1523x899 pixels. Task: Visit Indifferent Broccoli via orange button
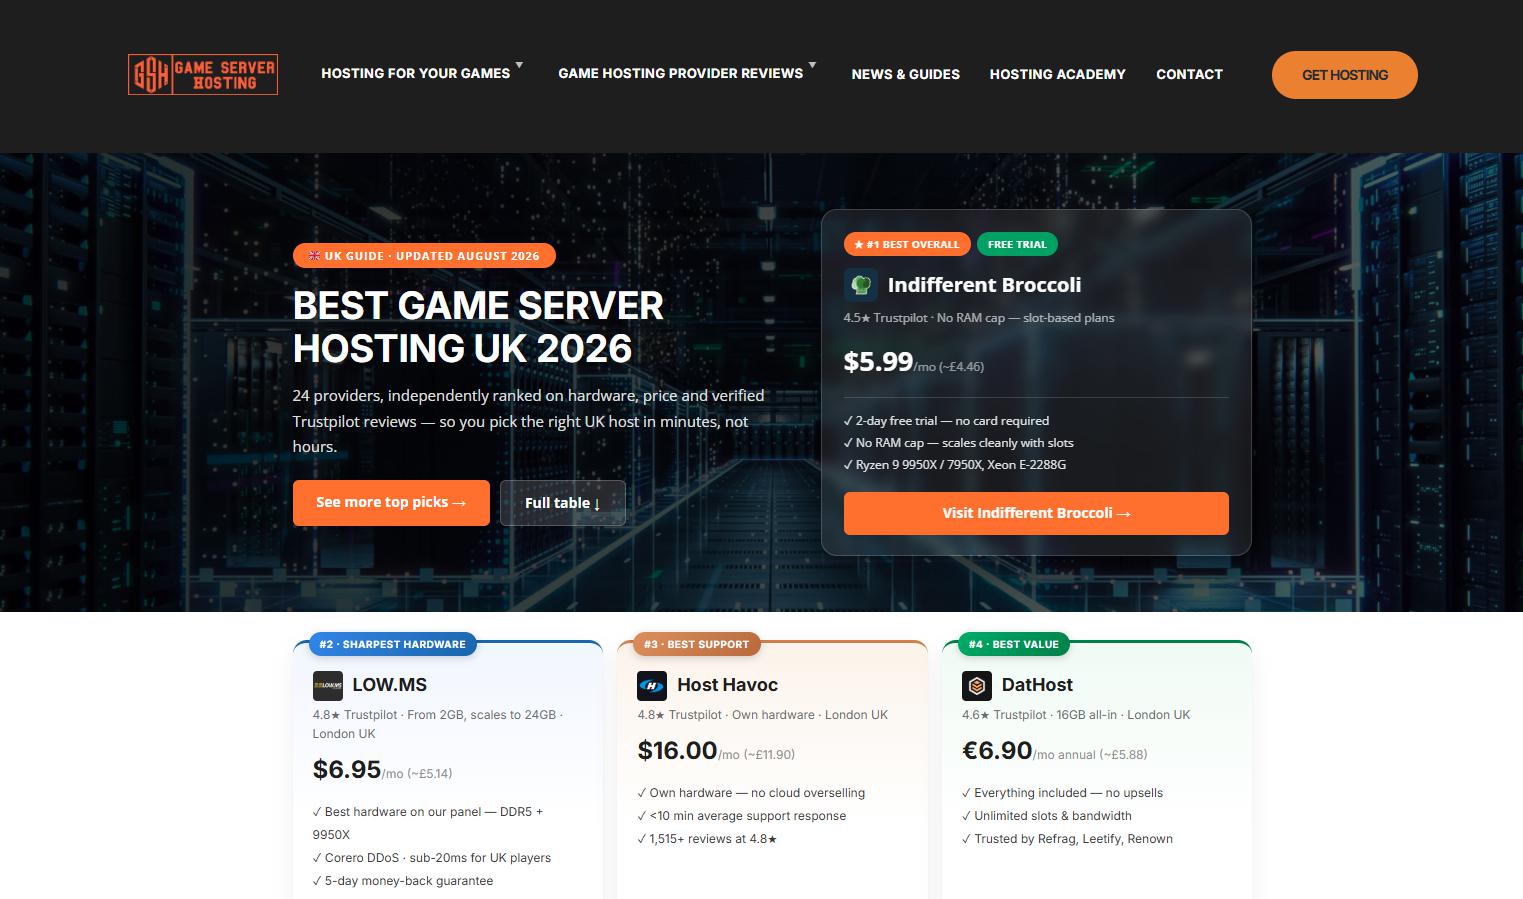[1036, 513]
